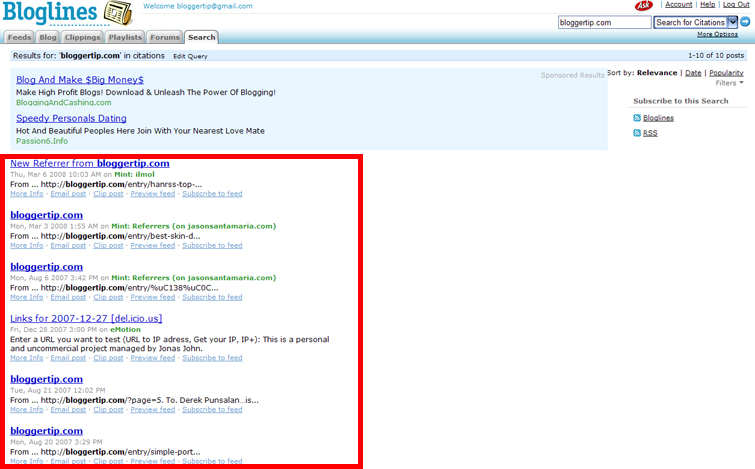The height and width of the screenshot is (469, 755).
Task: Click the Bloglines wordmark logo
Action: [50, 13]
